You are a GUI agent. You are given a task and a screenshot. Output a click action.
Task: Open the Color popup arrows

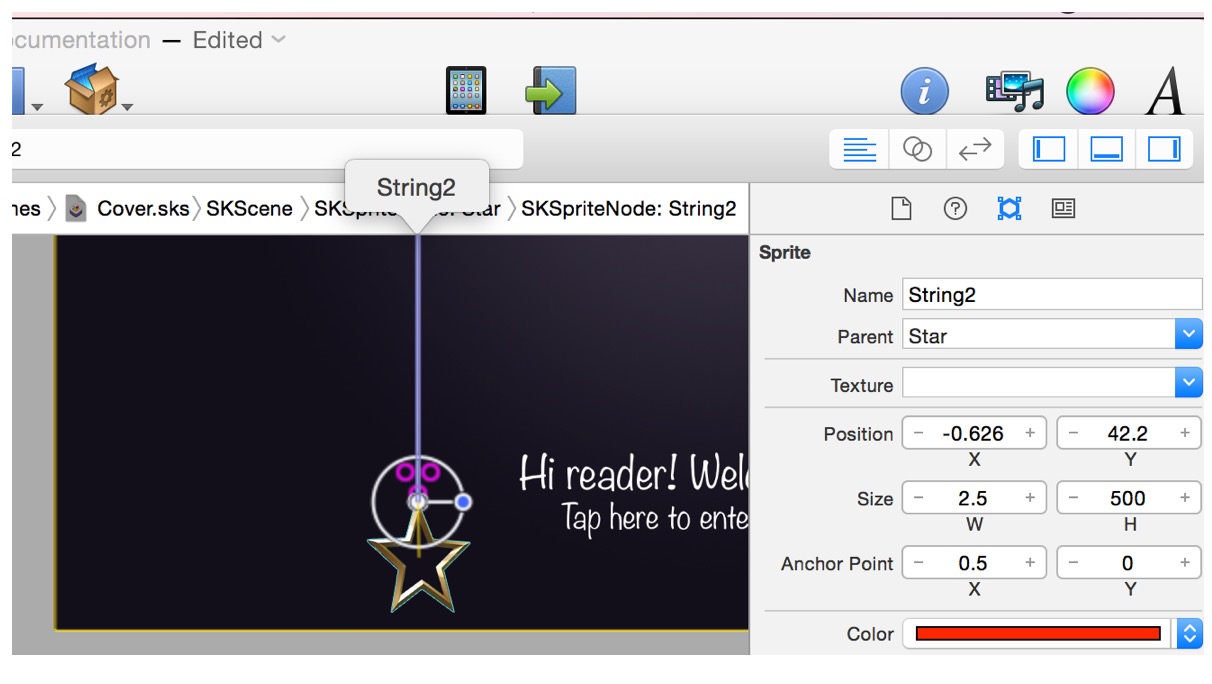coord(1189,633)
